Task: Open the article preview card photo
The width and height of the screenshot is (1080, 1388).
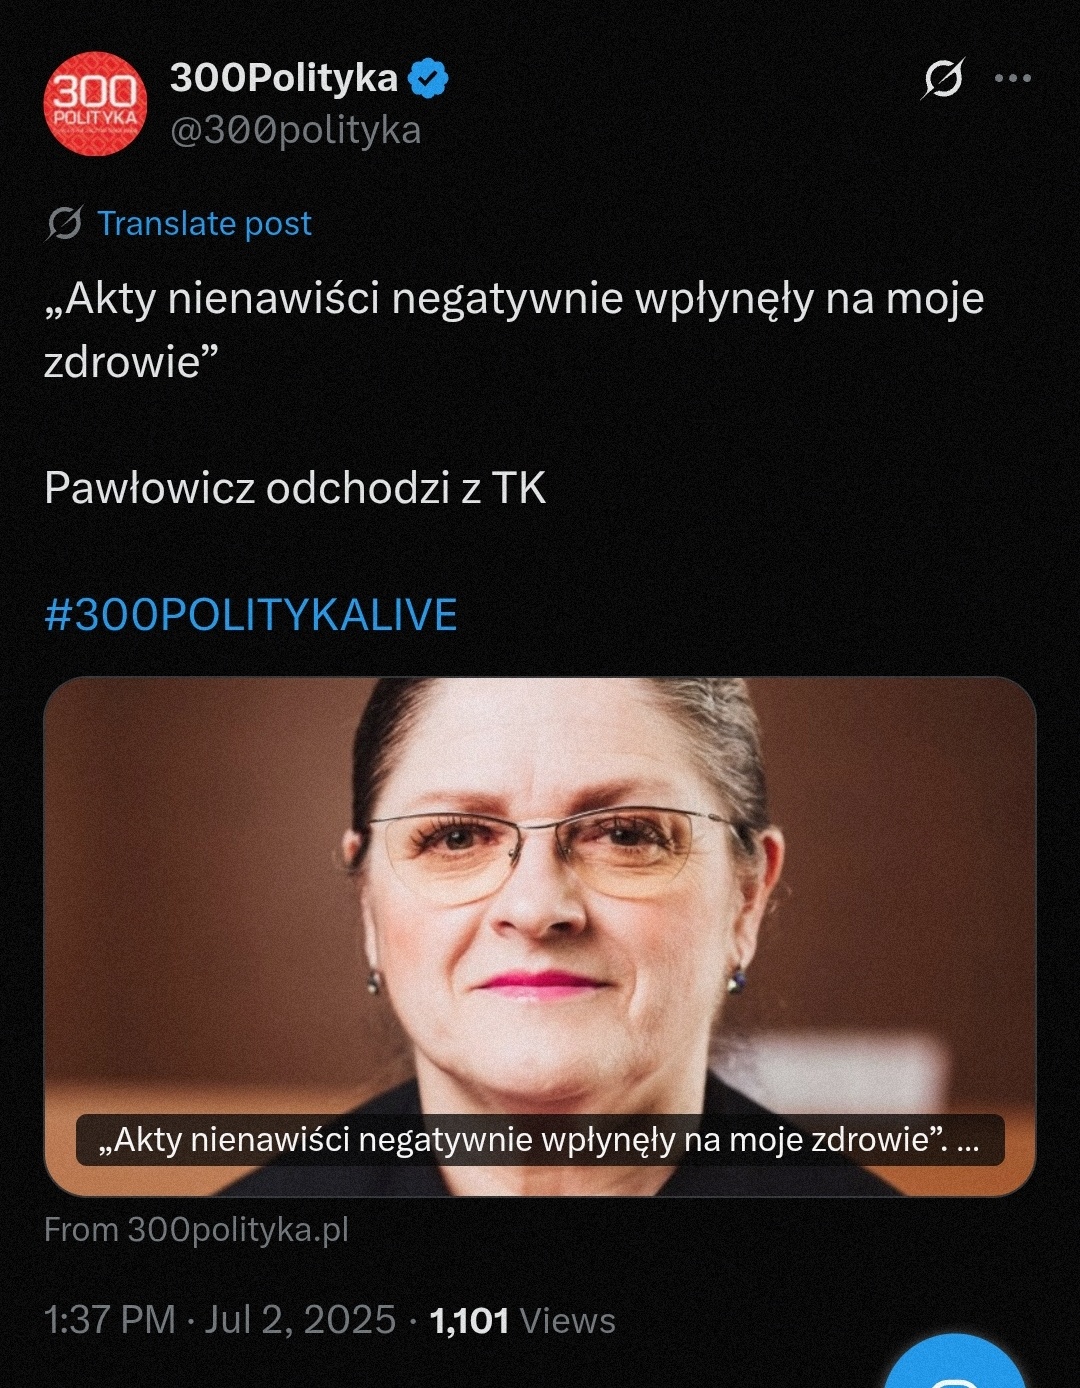Action: [540, 936]
